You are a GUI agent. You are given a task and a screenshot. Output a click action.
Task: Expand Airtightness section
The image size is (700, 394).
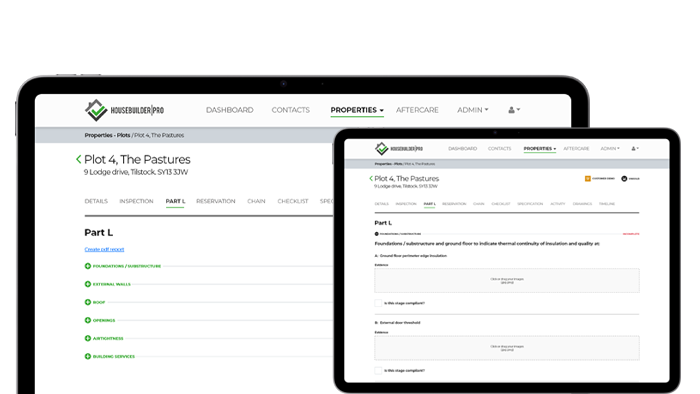[x=104, y=338]
